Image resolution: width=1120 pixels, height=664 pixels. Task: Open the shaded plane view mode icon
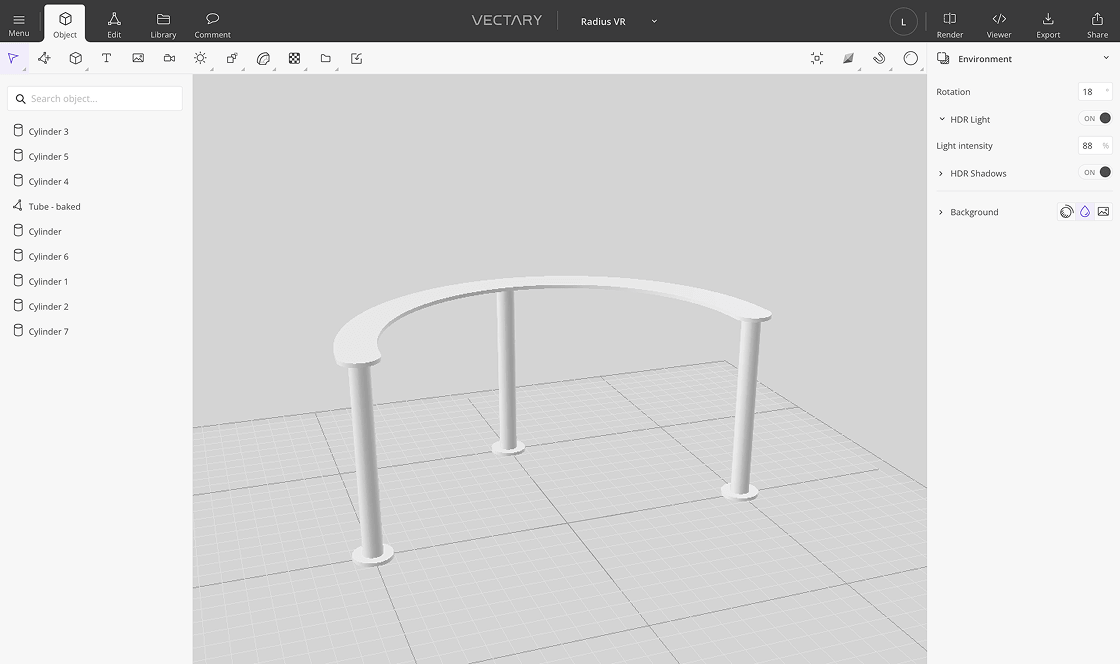click(848, 59)
